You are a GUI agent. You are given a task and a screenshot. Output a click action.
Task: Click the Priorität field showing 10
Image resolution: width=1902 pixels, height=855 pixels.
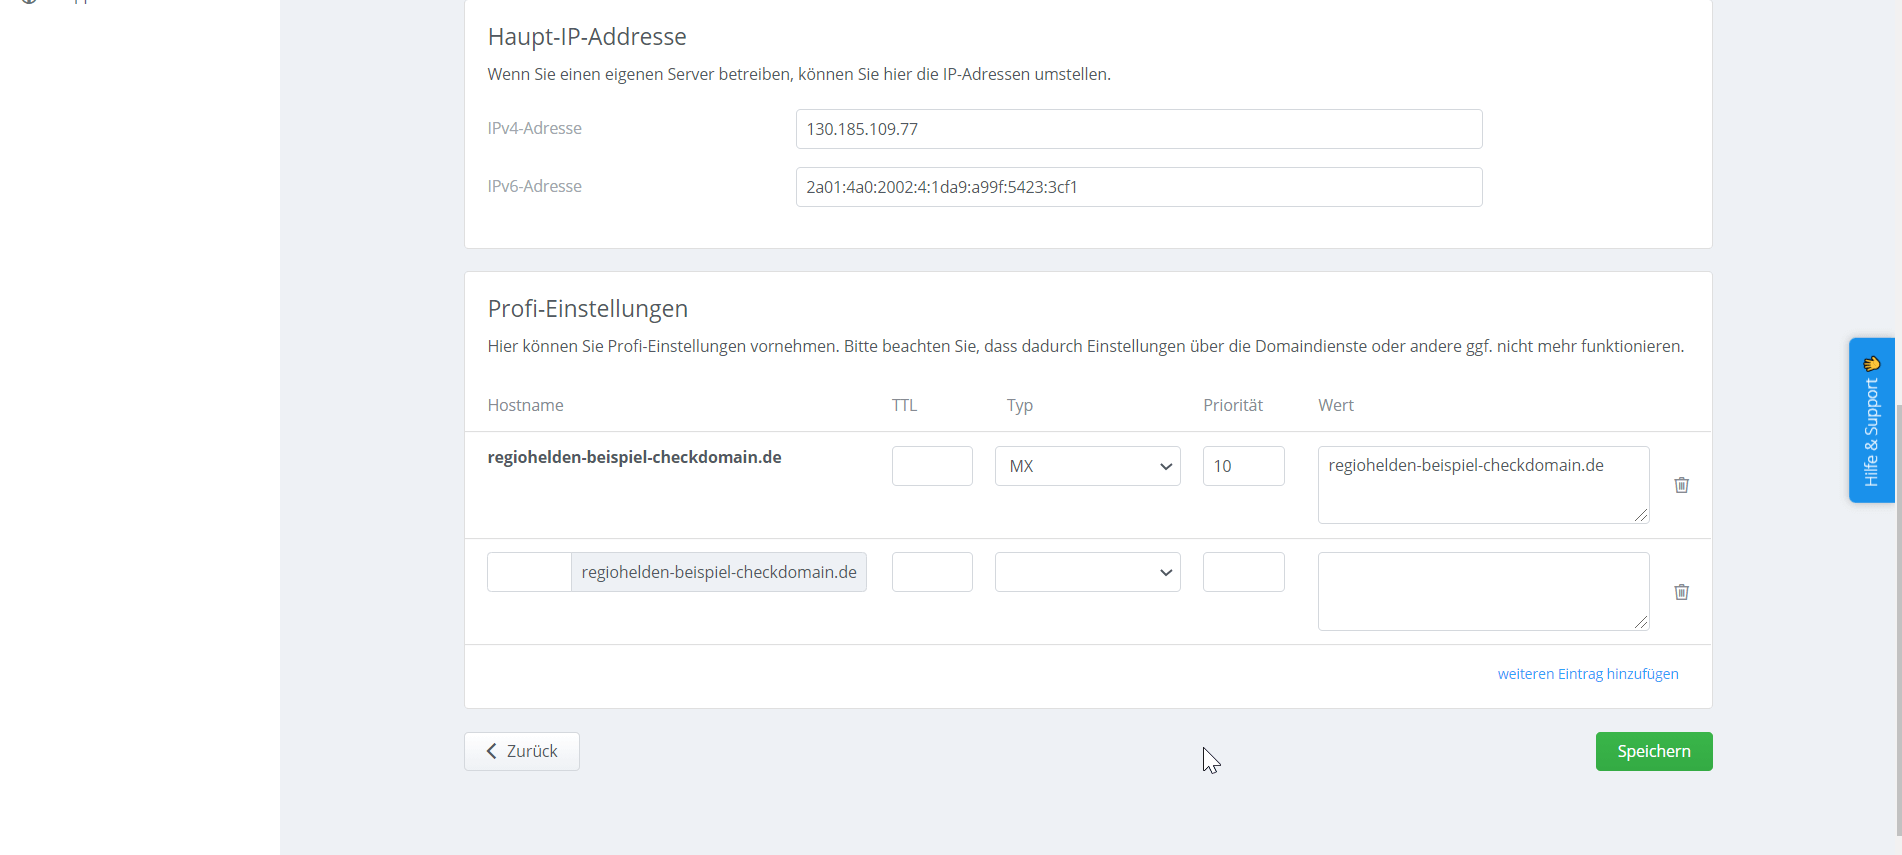[1243, 466]
